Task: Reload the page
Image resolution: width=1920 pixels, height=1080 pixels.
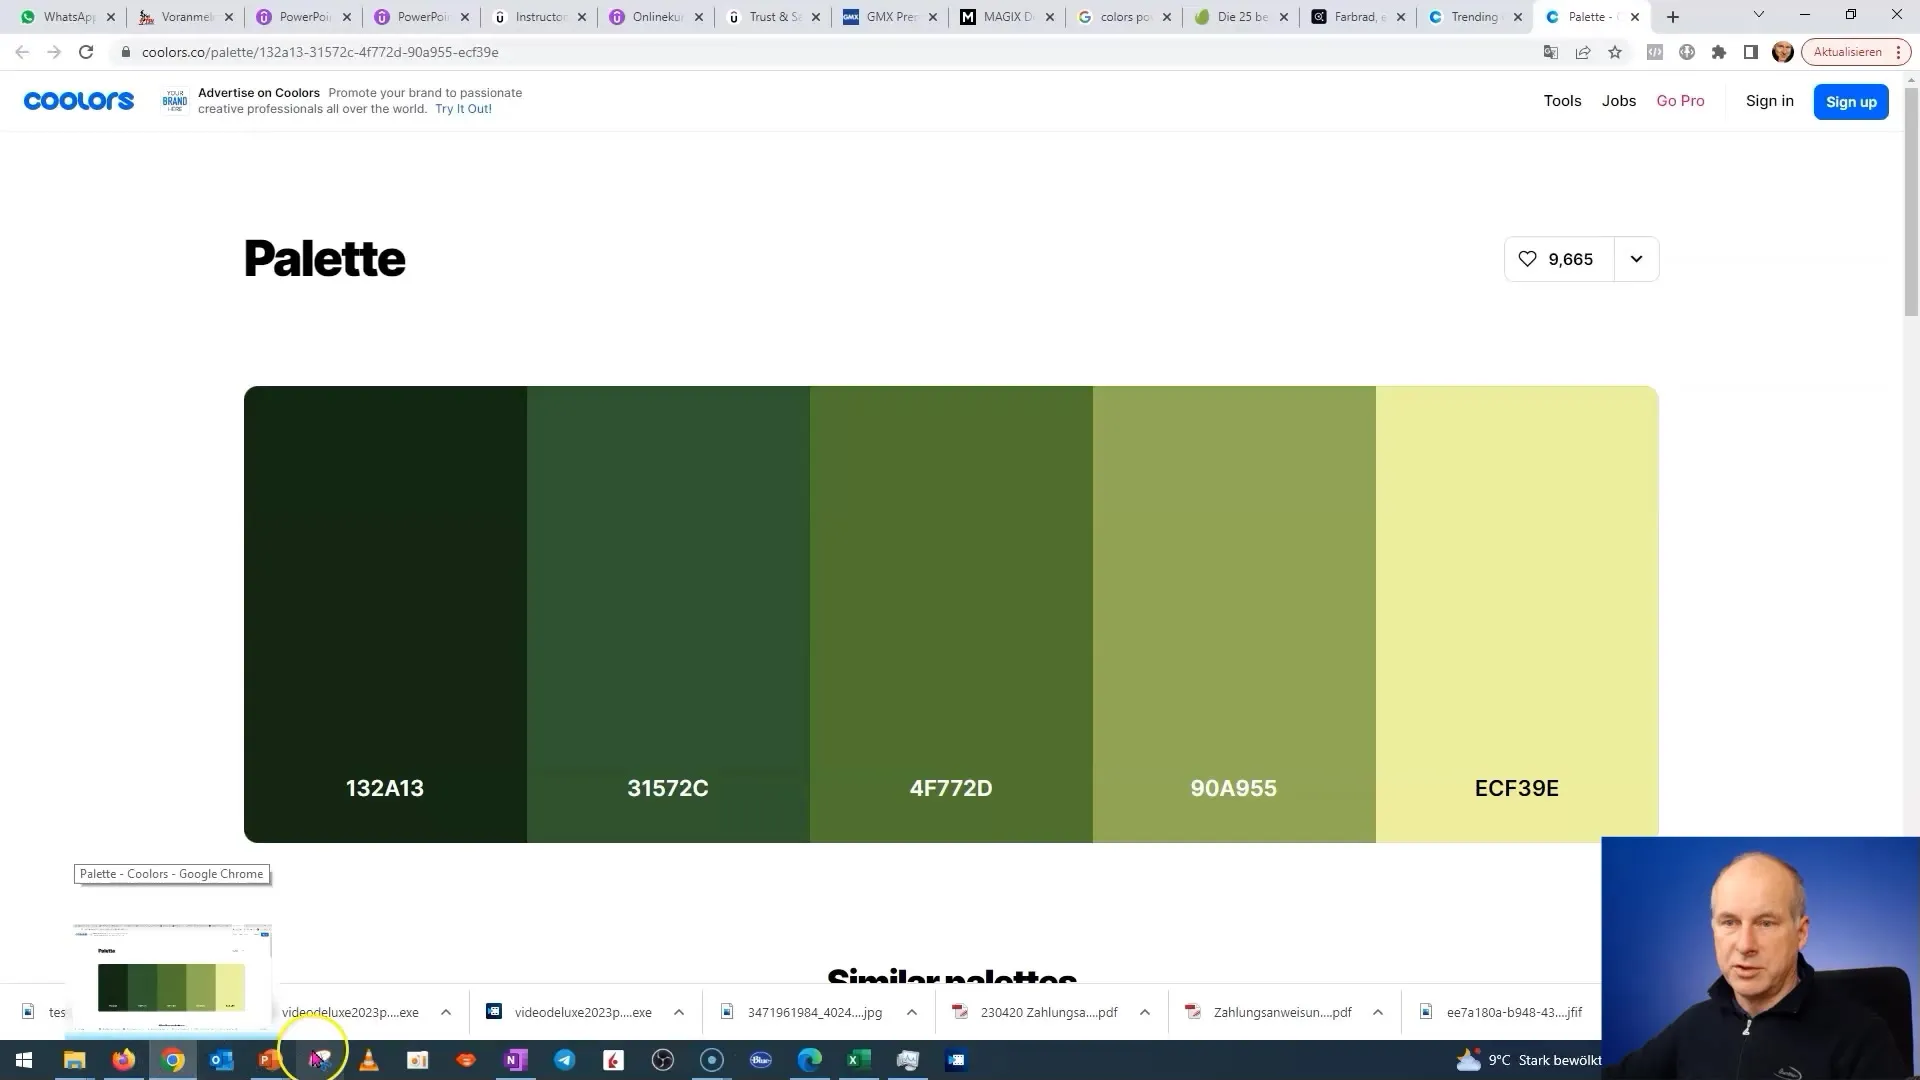Action: pos(86,52)
